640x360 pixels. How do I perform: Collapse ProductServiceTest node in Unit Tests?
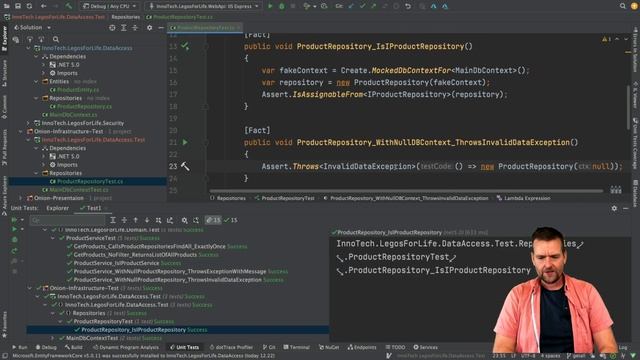[53, 238]
